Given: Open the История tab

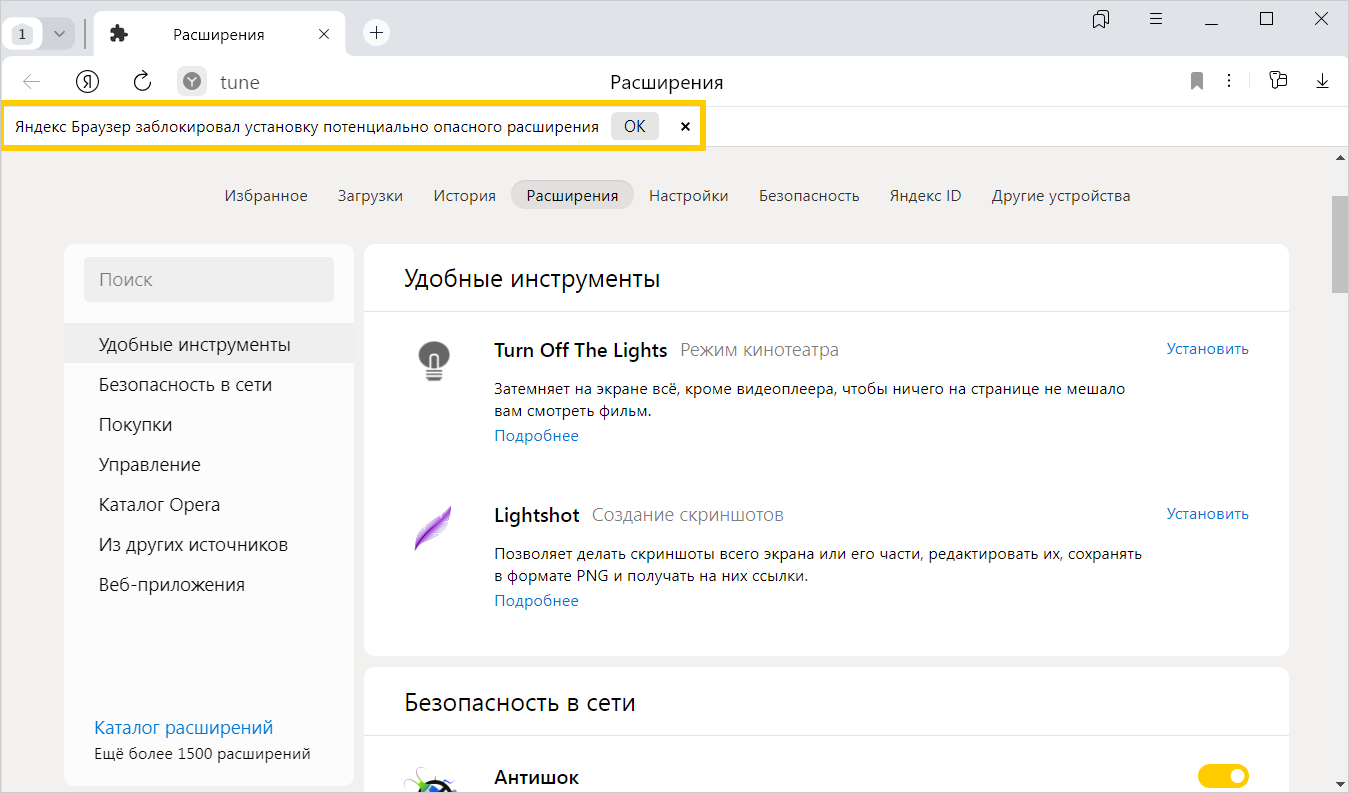Looking at the screenshot, I should point(464,196).
